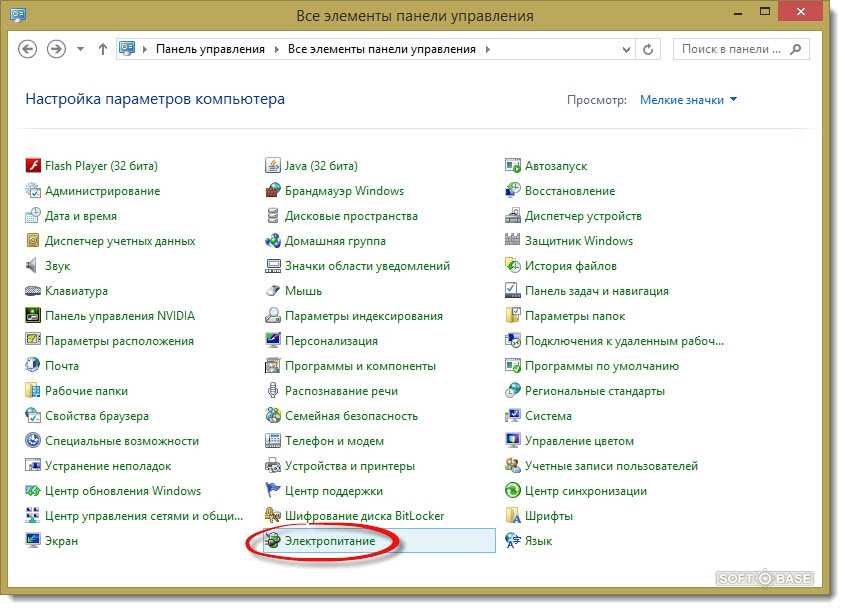Go back with the Back arrow button
Screen dimensions: 845x610
tap(27, 49)
